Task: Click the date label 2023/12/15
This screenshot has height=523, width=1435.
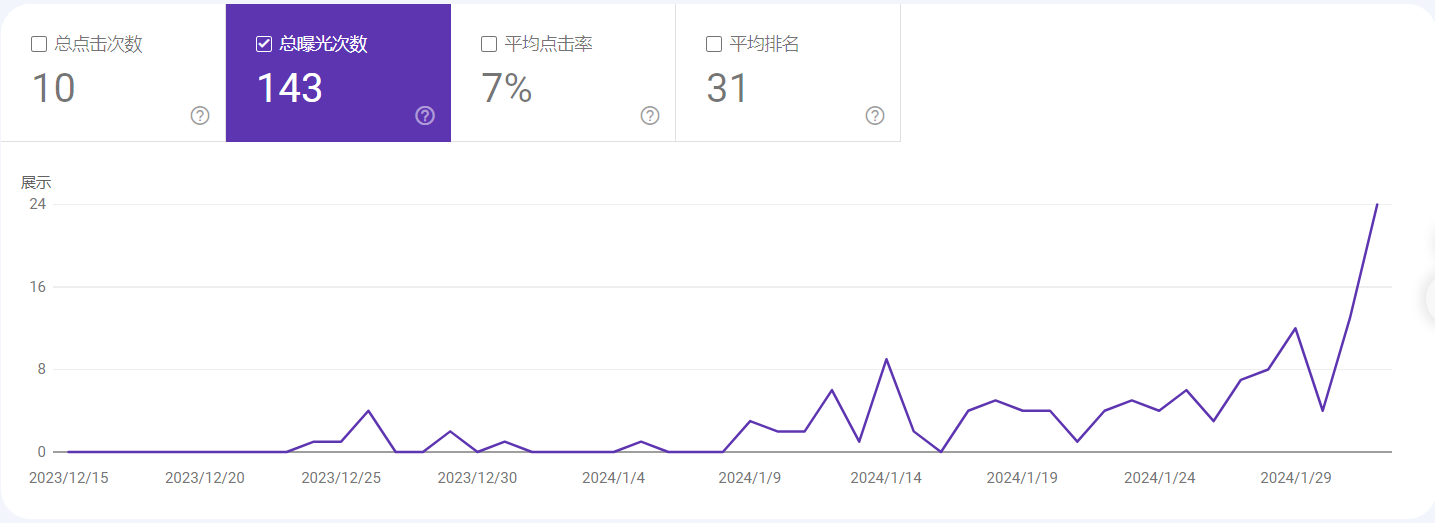Action: [69, 478]
